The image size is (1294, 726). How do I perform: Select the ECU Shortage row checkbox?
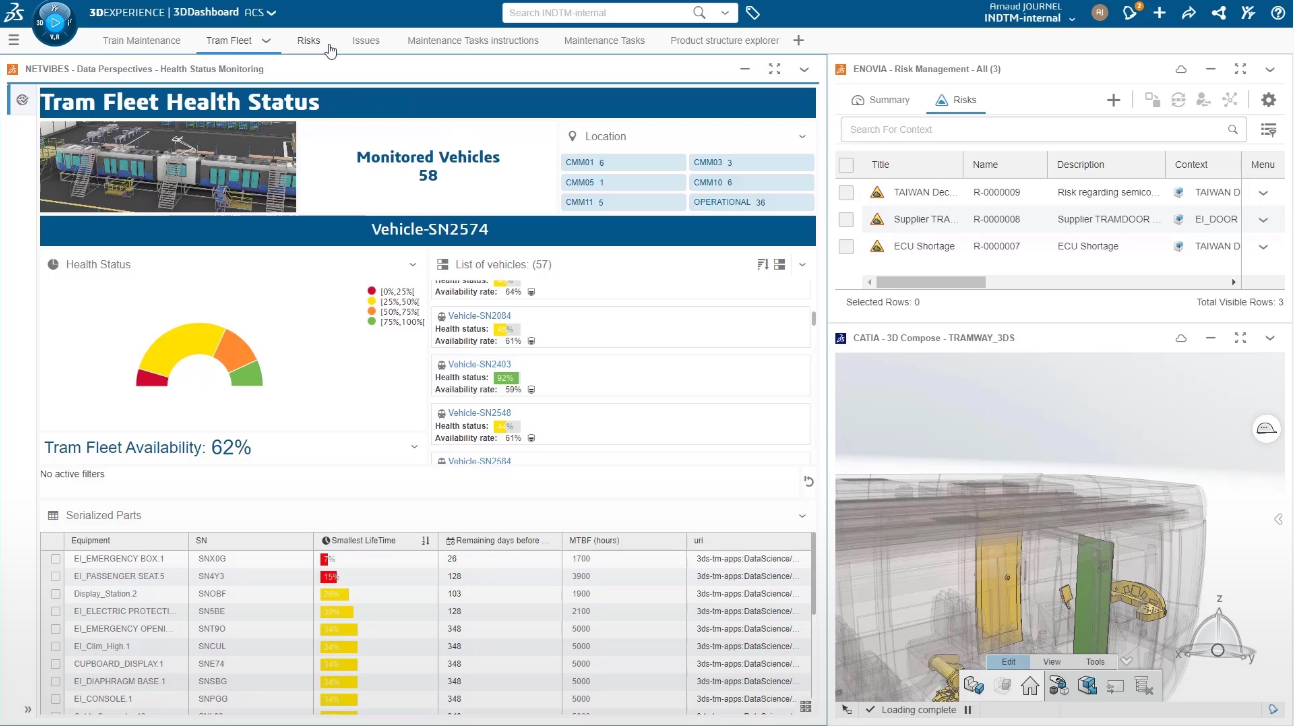tap(846, 246)
